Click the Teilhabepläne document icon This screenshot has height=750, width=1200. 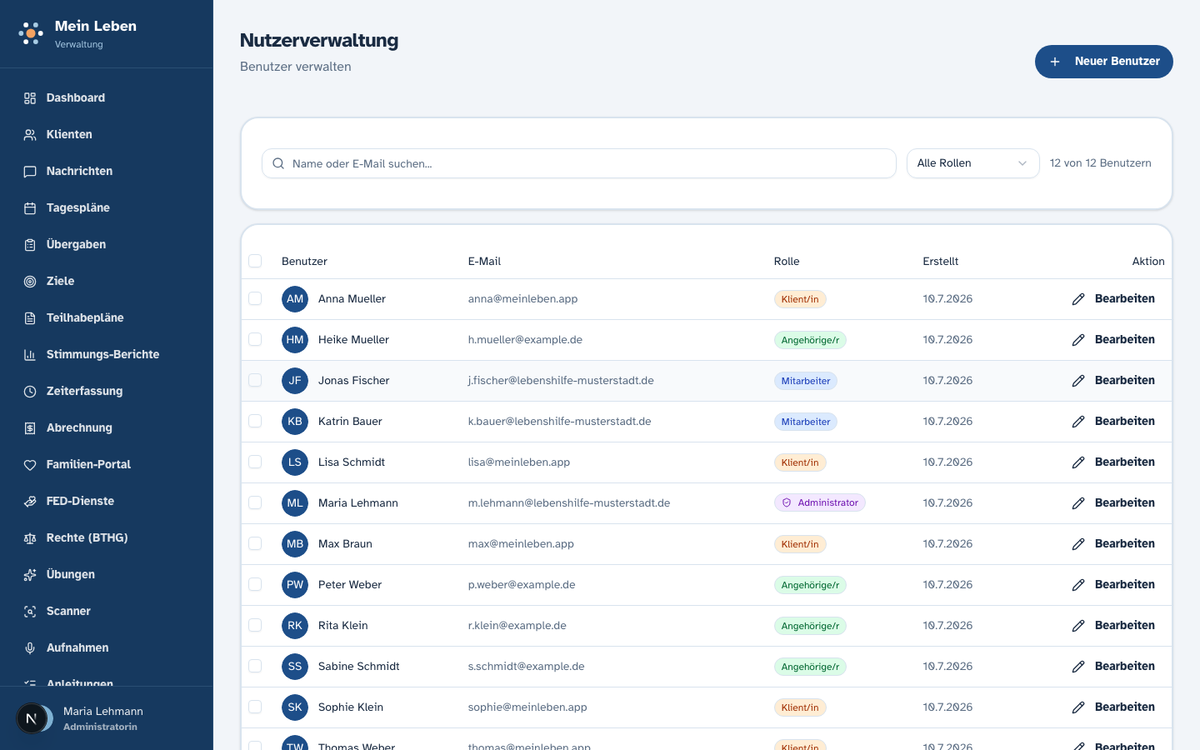pyautogui.click(x=30, y=318)
